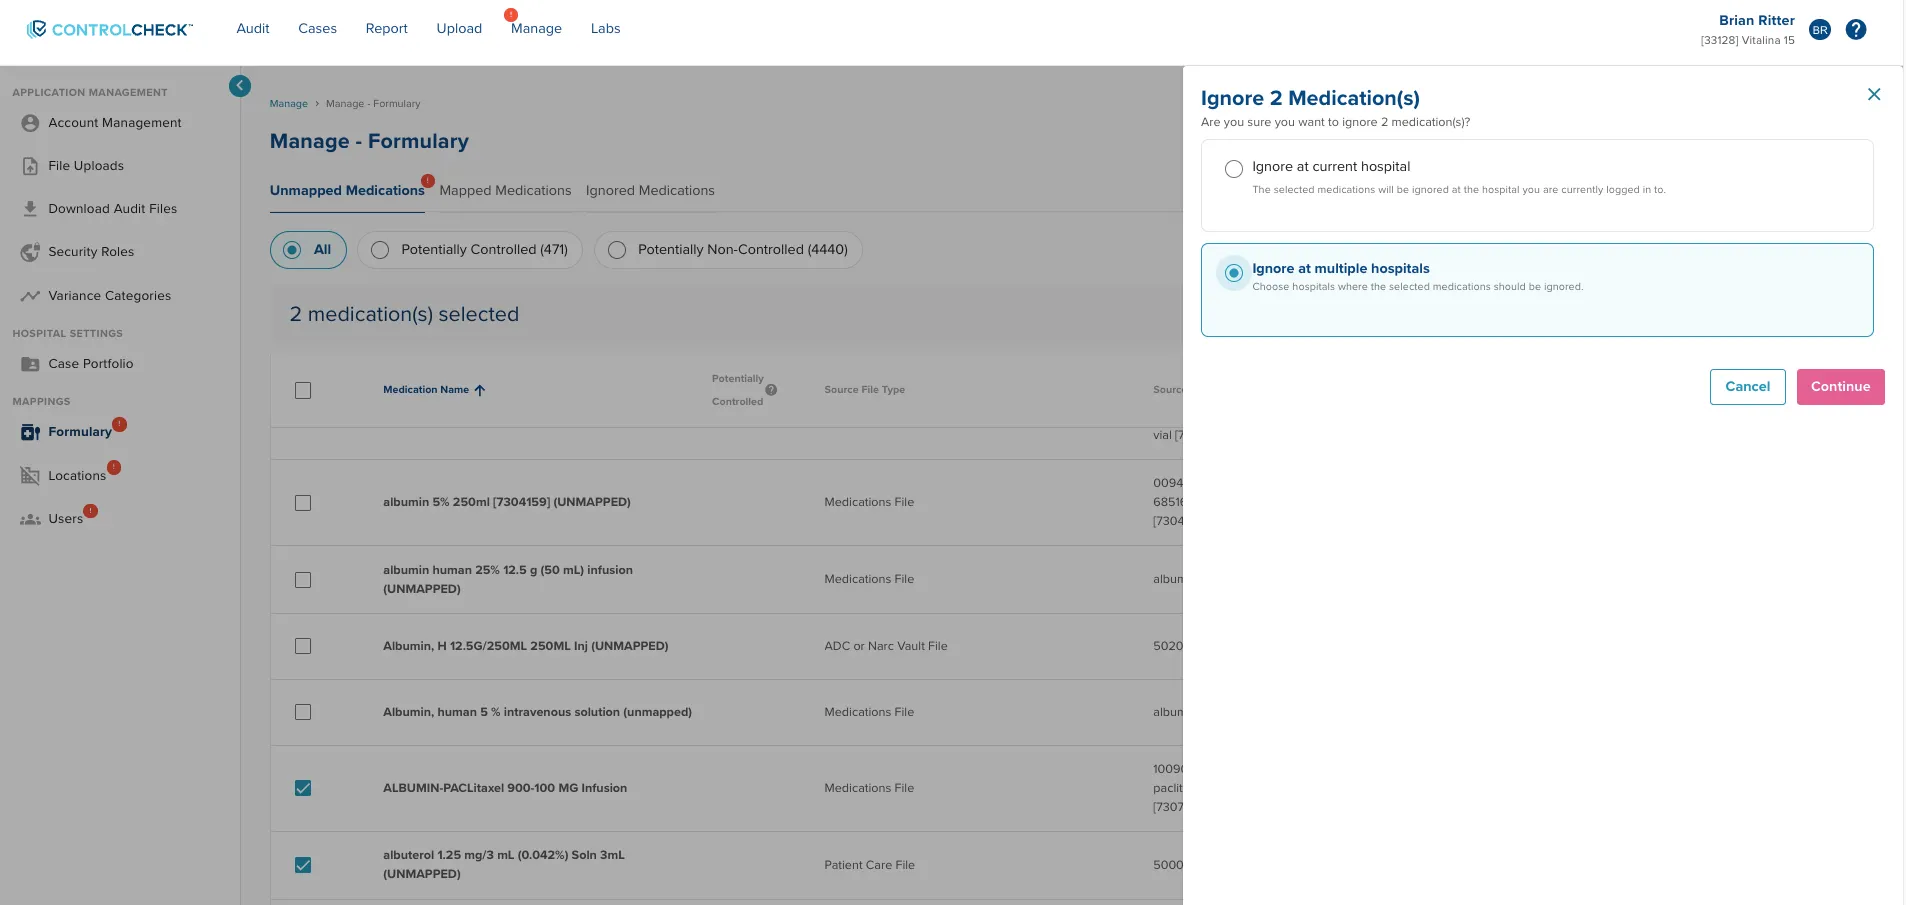Click the Account Management person icon

click(x=30, y=123)
